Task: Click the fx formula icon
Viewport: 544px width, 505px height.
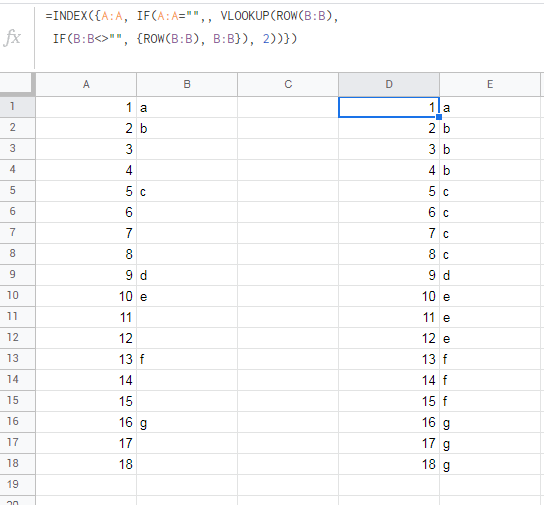Action: coord(12,37)
